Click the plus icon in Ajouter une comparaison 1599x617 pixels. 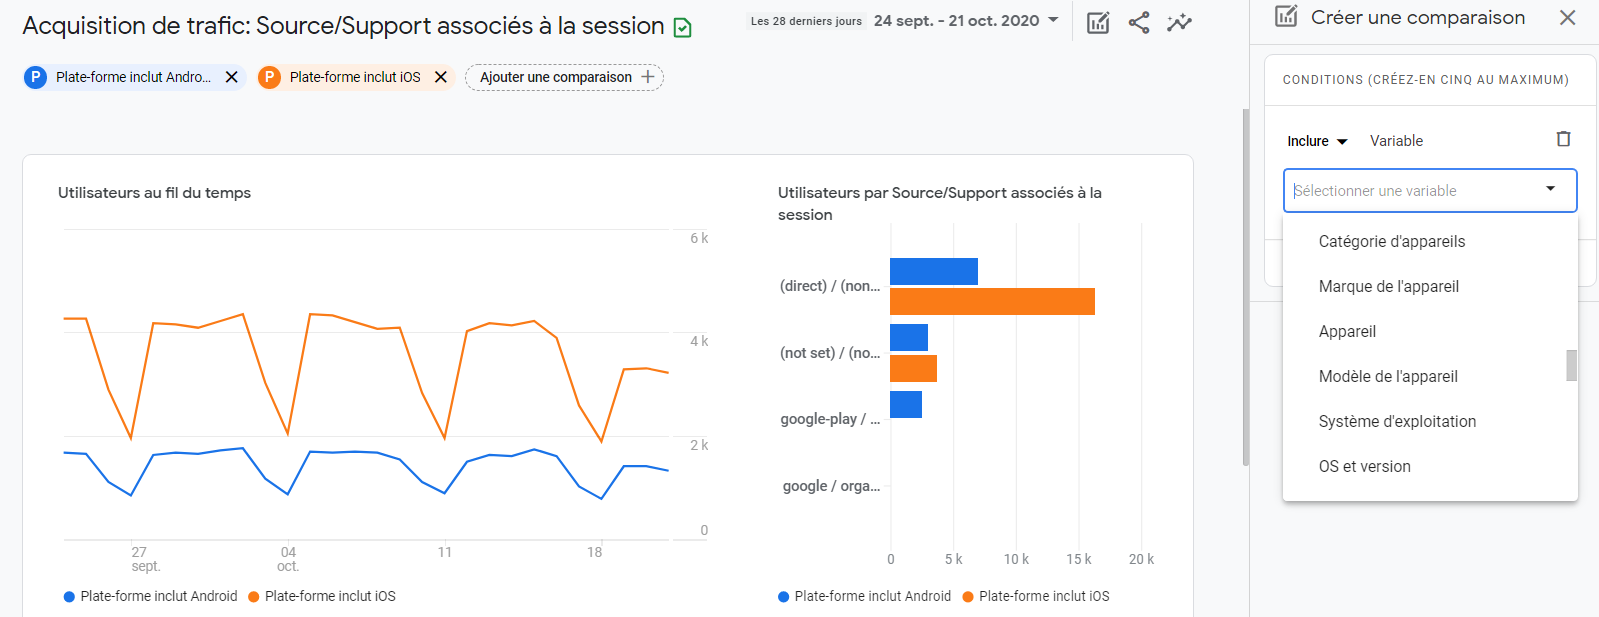[x=648, y=77]
